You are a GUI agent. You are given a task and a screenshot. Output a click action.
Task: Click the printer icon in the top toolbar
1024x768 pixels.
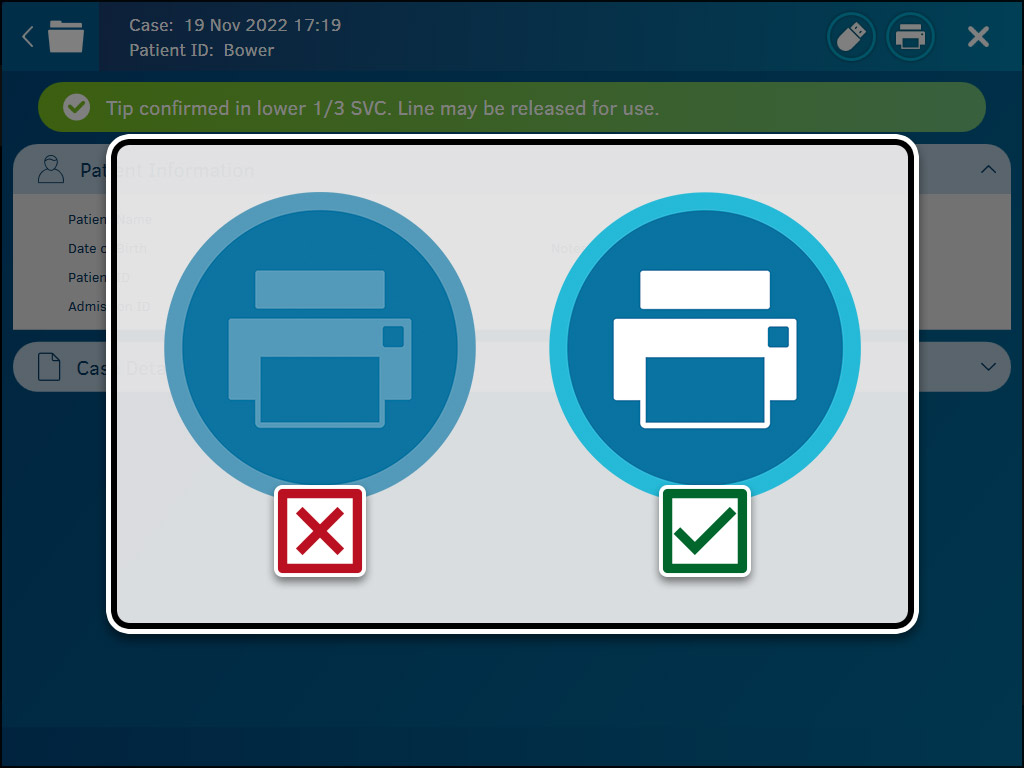click(911, 36)
